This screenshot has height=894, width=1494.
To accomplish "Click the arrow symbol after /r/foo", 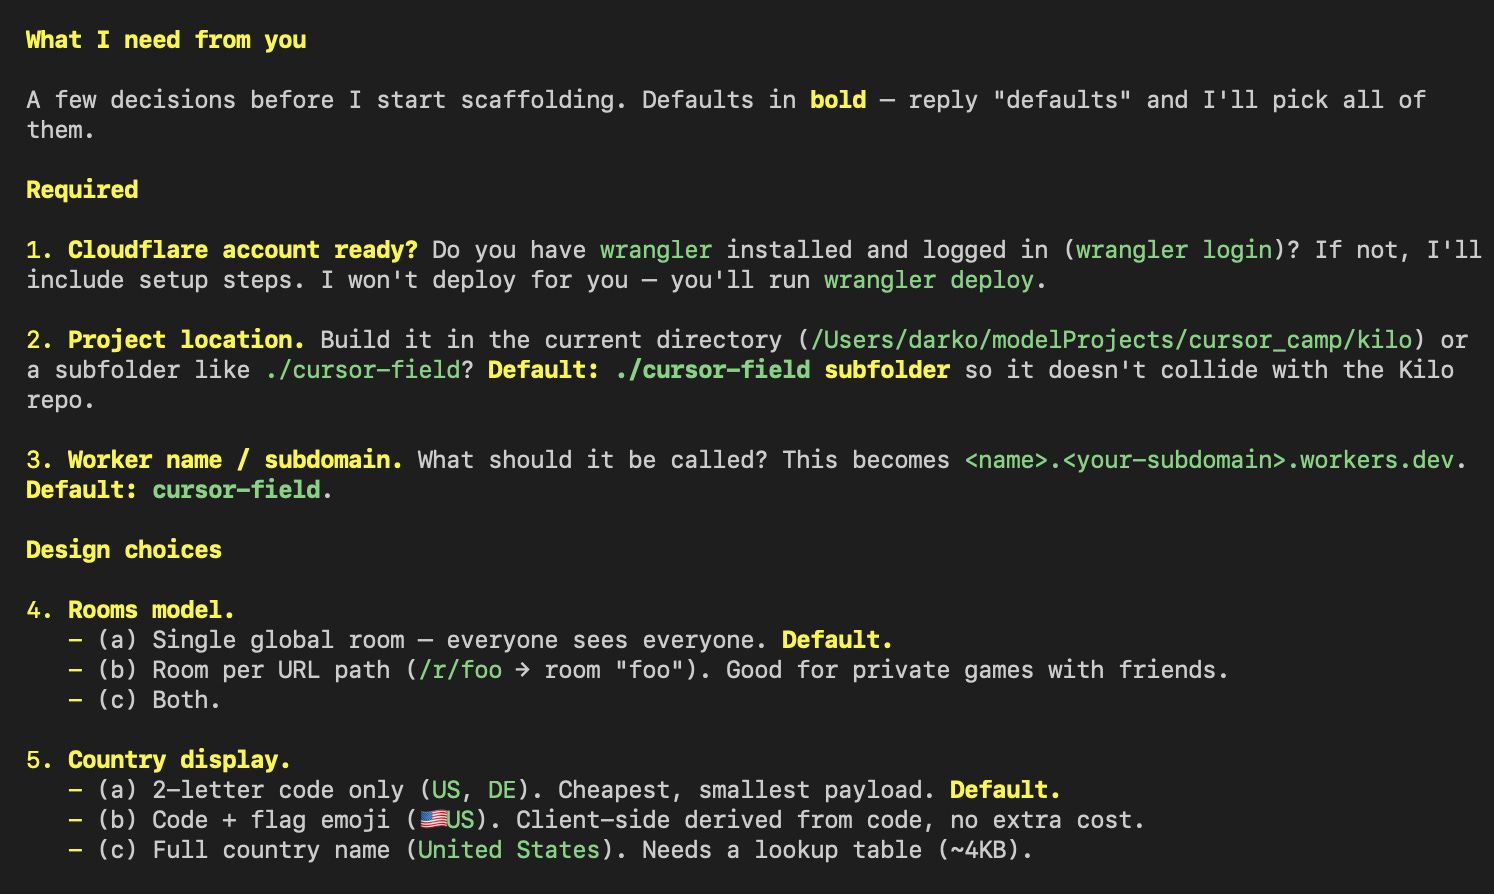I will pos(523,670).
